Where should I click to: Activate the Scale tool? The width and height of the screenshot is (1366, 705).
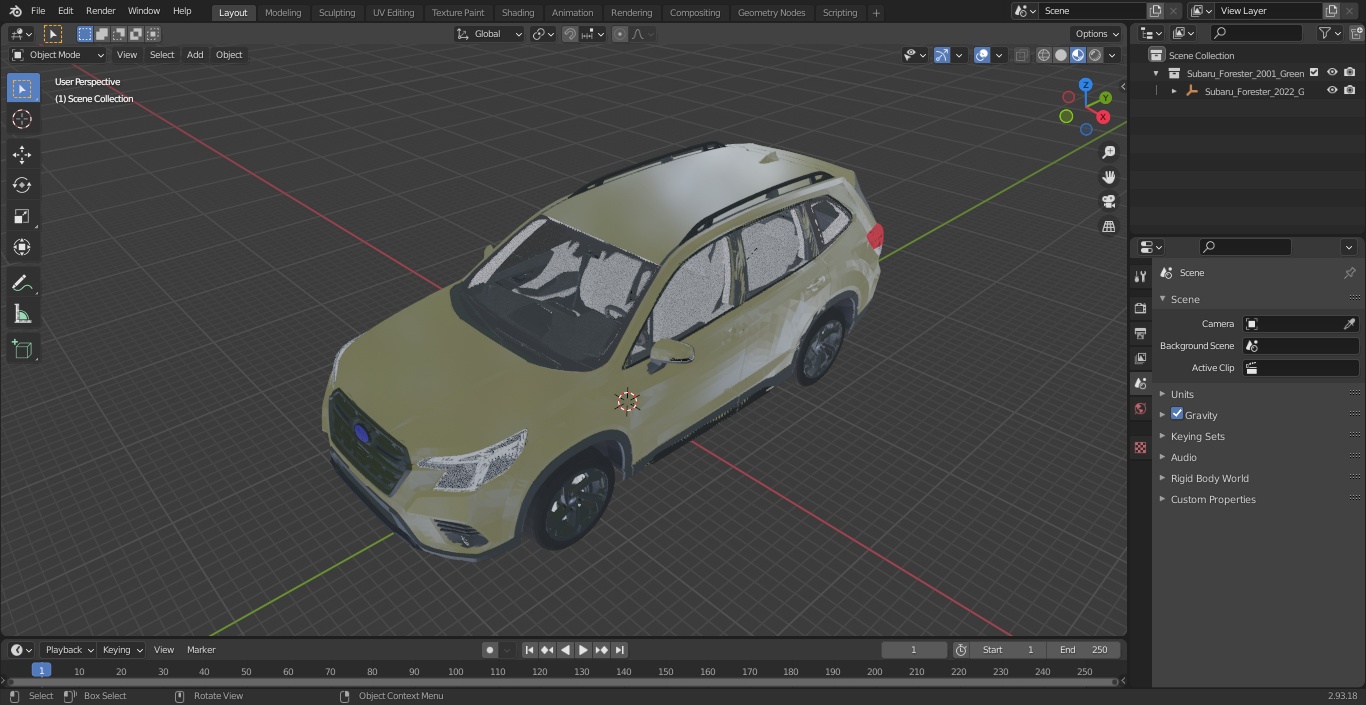[22, 216]
